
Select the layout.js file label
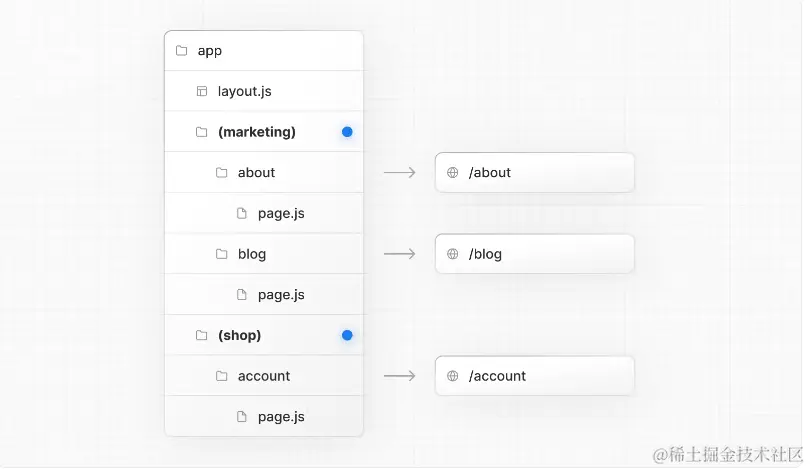point(244,91)
